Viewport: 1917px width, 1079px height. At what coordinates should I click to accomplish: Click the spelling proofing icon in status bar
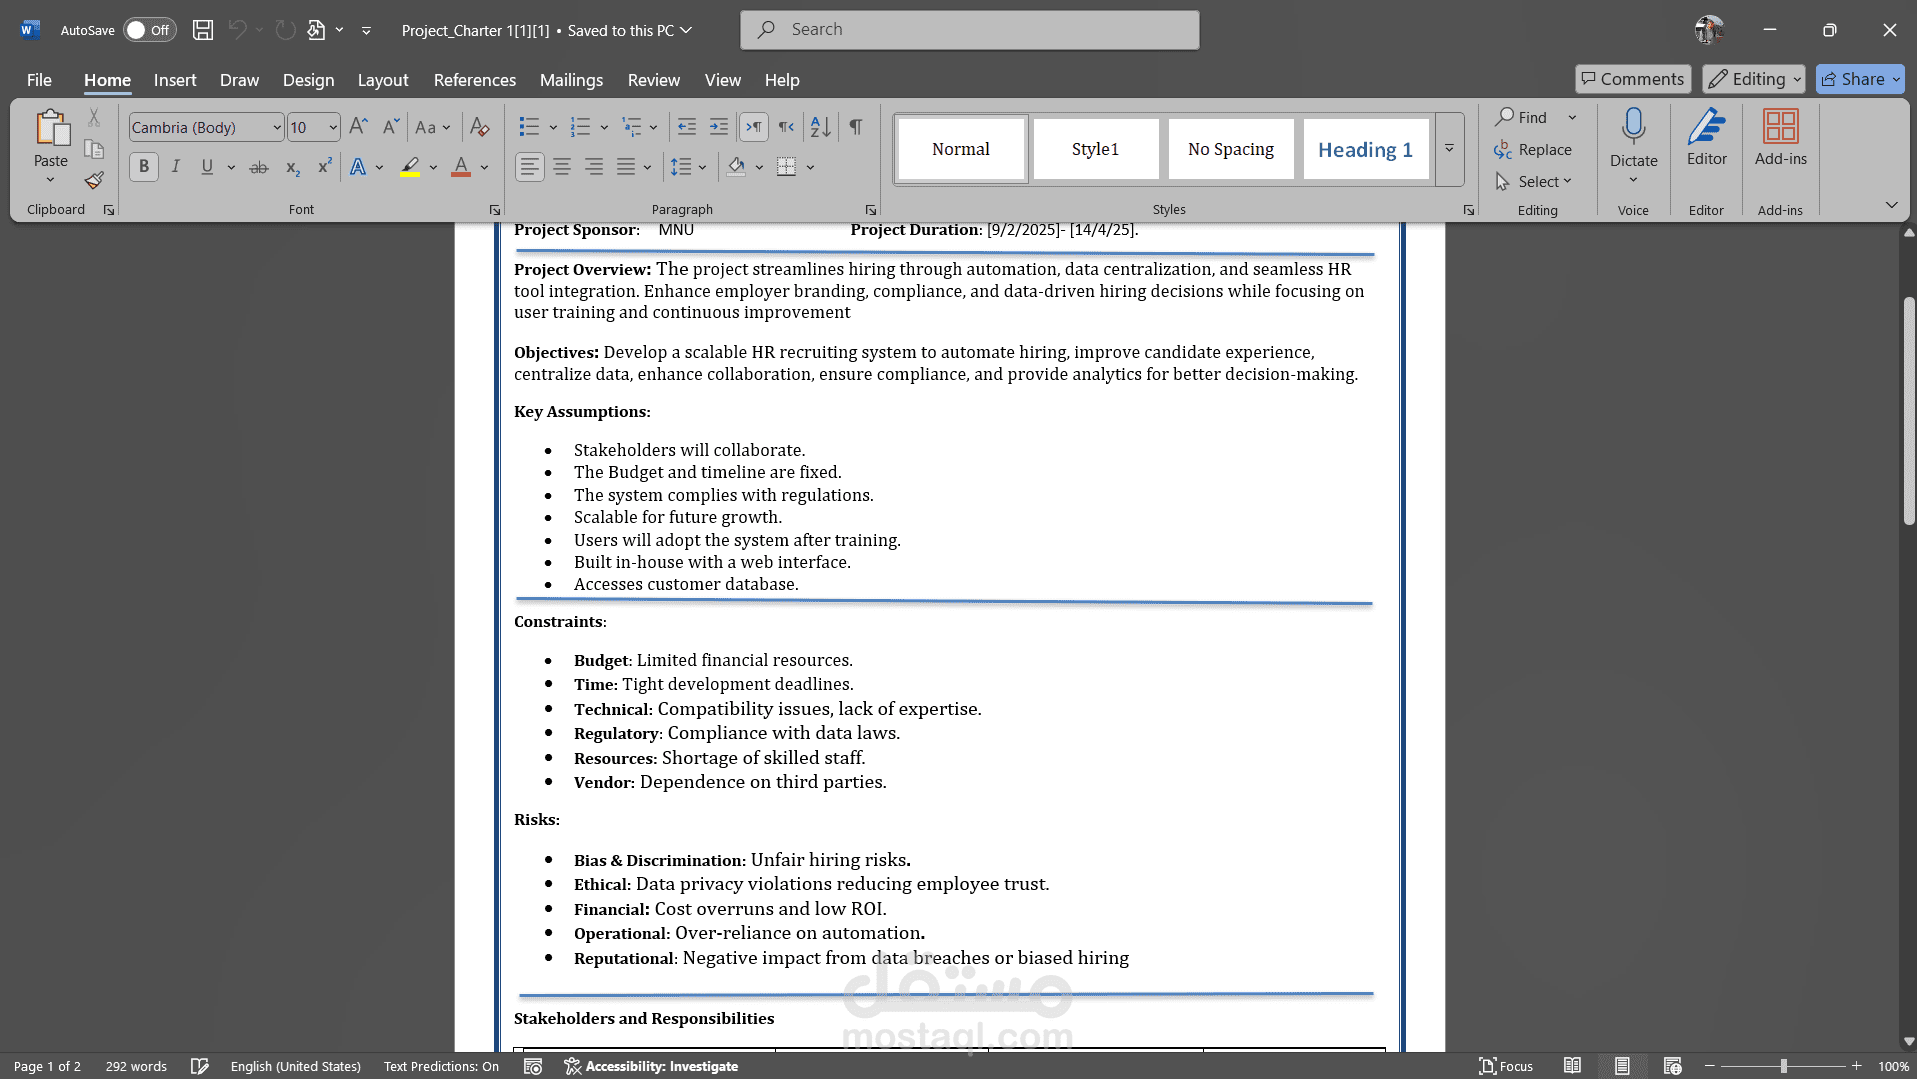[x=200, y=1066]
